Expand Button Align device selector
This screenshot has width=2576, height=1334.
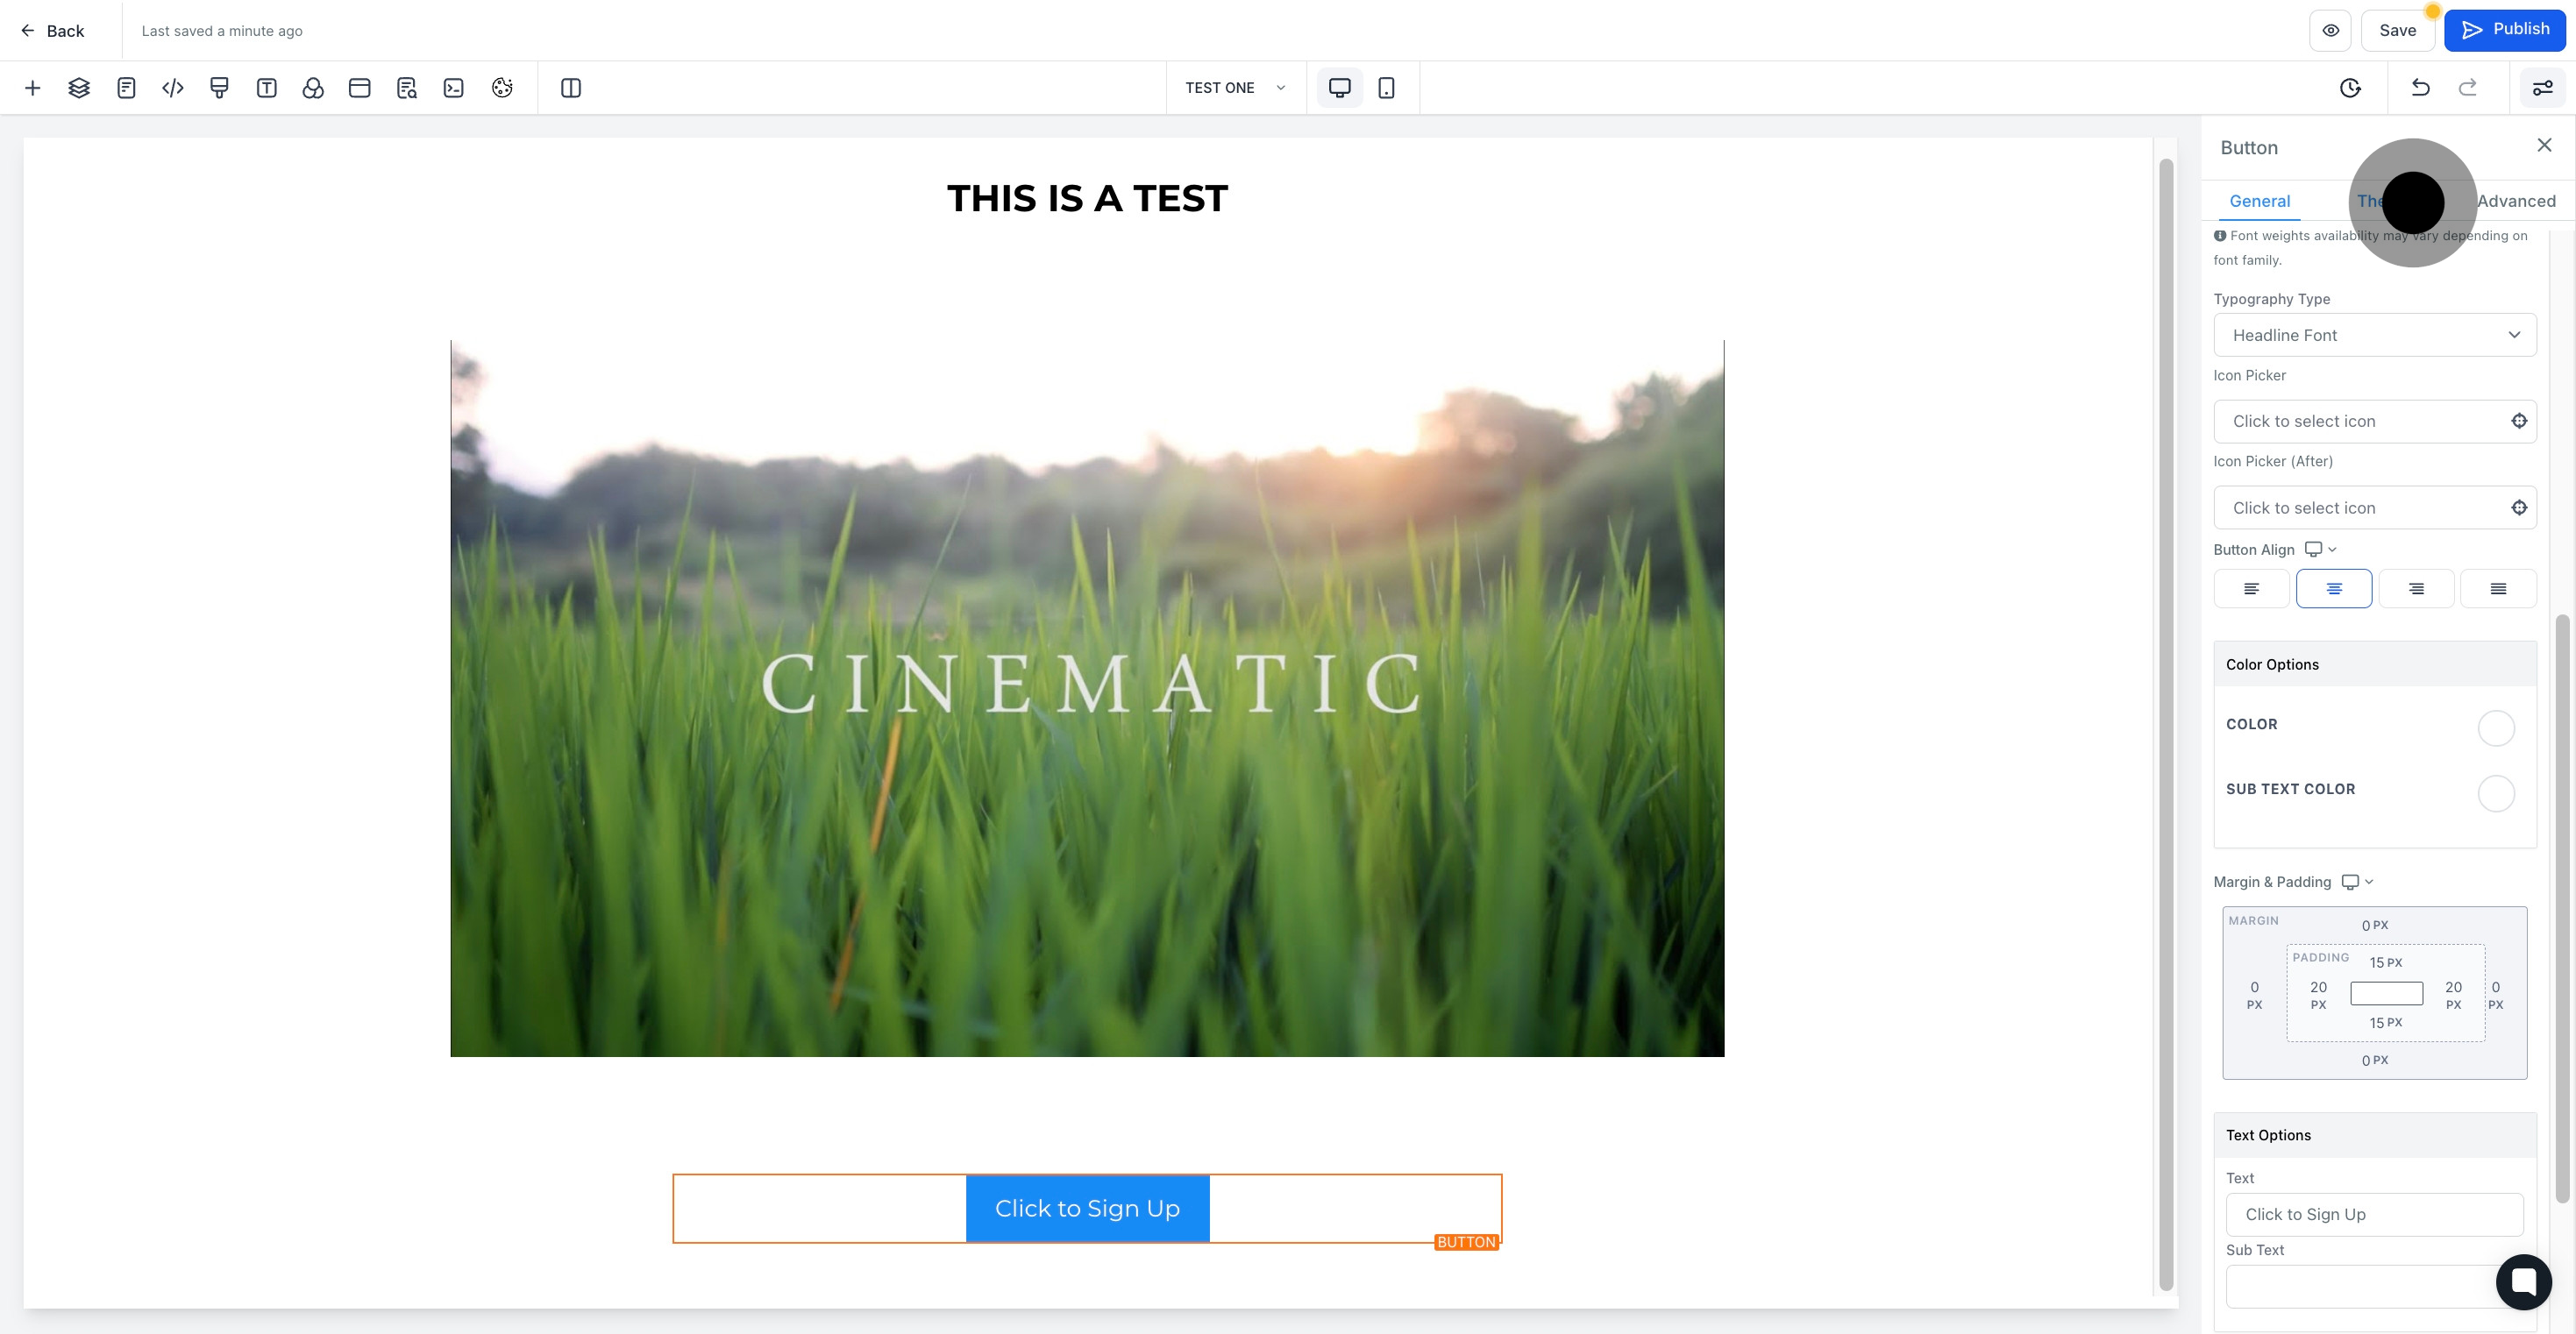pos(2320,549)
